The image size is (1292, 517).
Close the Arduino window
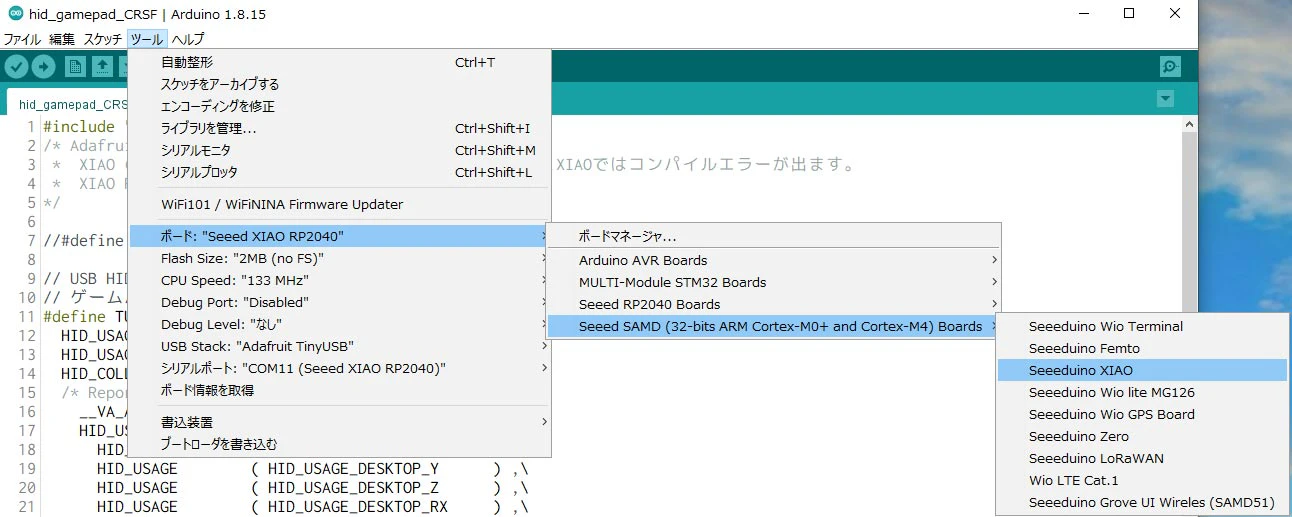pyautogui.click(x=1175, y=14)
